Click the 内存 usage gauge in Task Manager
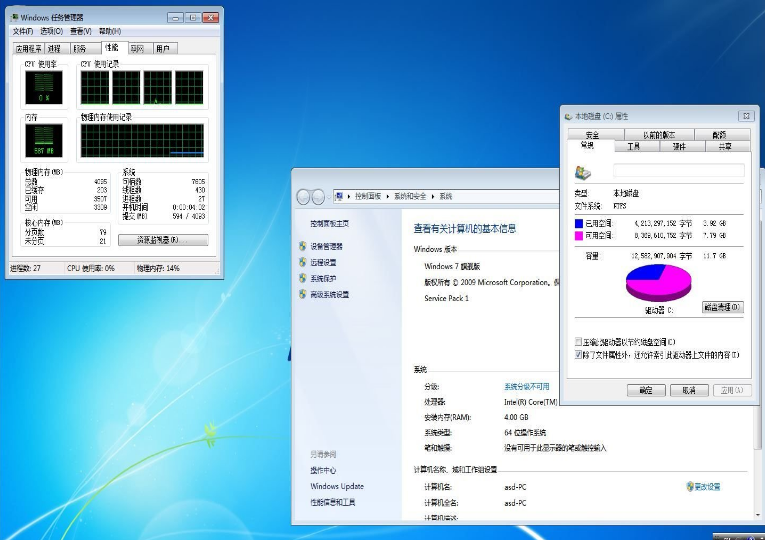 (x=44, y=140)
